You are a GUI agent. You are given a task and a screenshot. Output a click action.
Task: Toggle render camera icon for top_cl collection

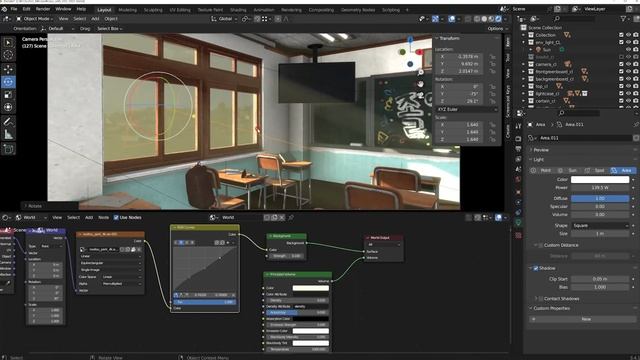(x=636, y=86)
